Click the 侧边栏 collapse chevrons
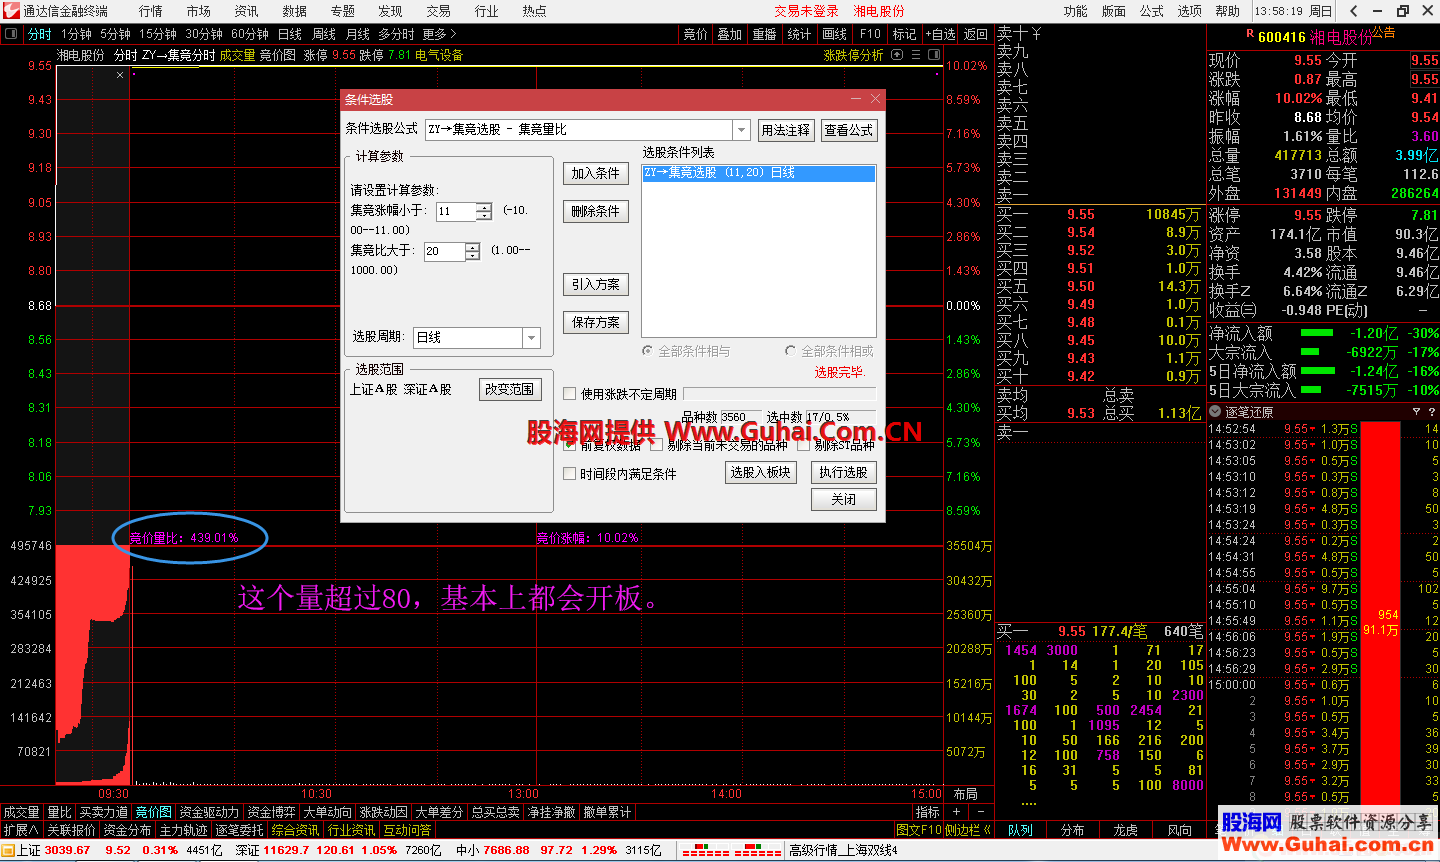This screenshot has width=1440, height=862. (987, 830)
